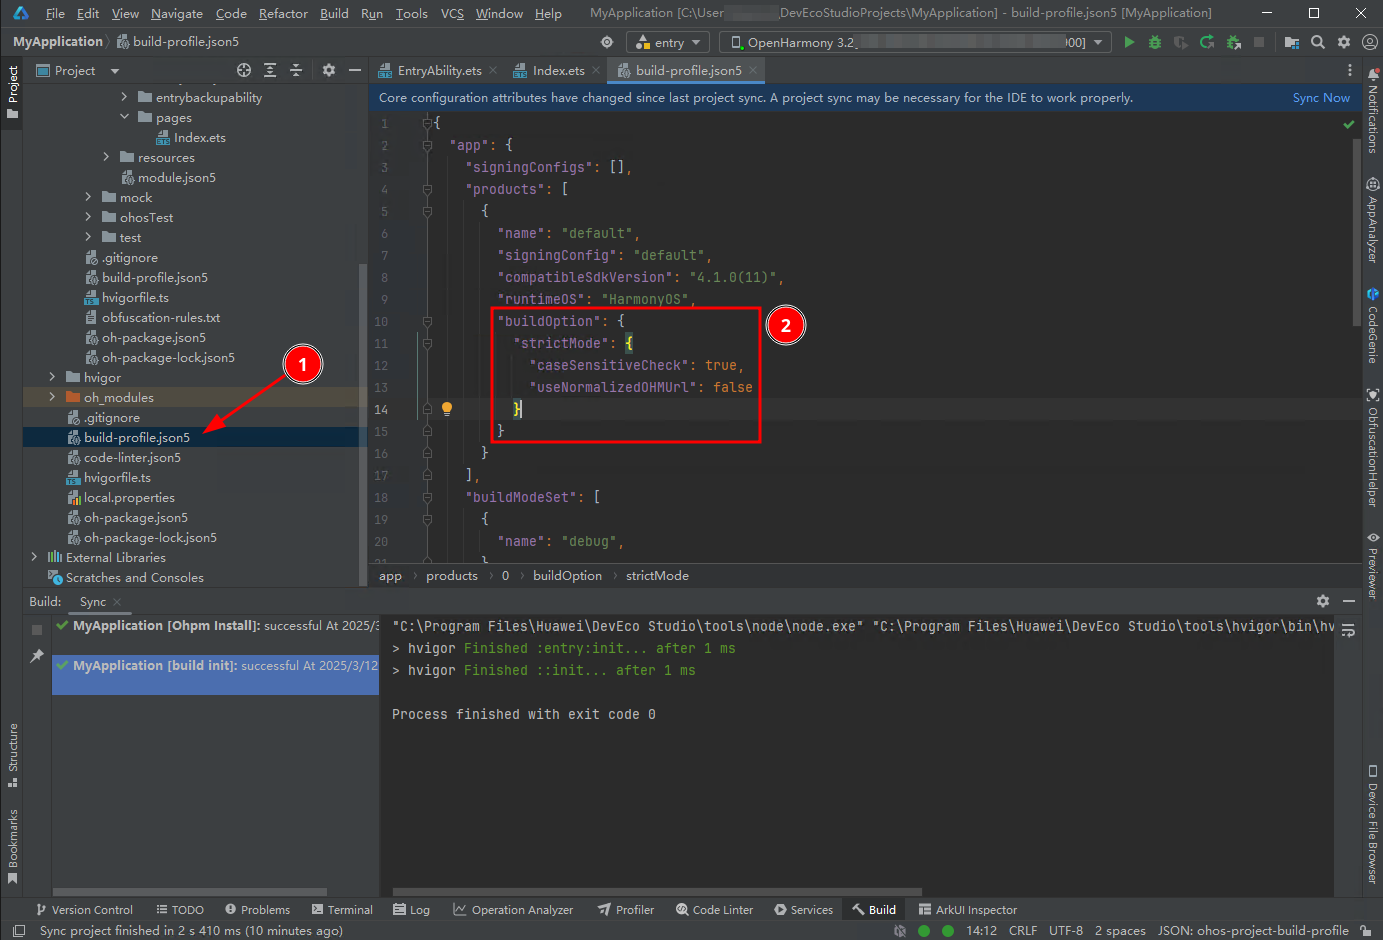Collapse the pages folder in Project view
The image size is (1383, 940).
click(x=125, y=117)
